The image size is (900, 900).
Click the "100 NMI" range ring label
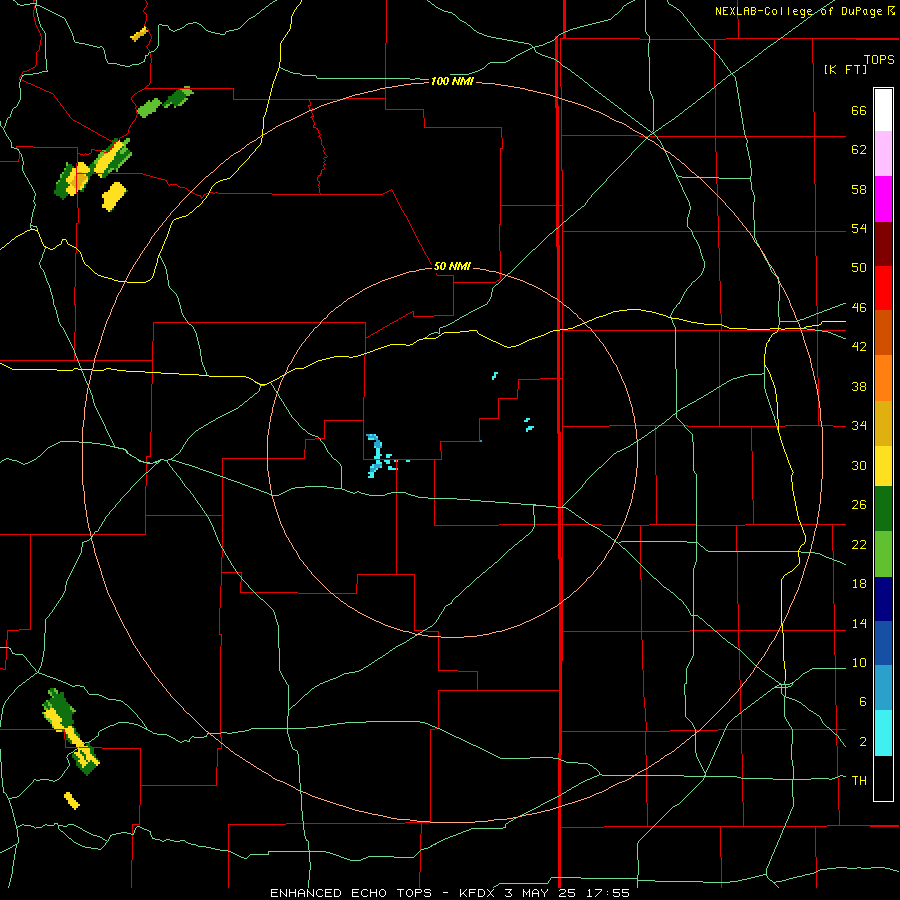[452, 82]
